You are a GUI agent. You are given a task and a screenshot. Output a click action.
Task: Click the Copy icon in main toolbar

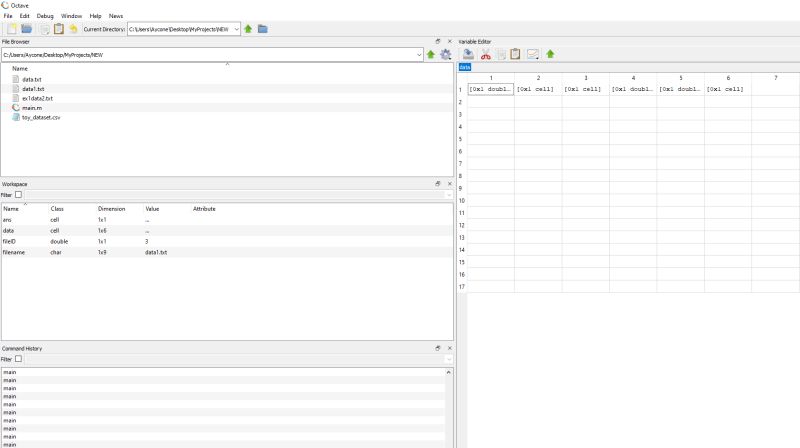pyautogui.click(x=45, y=29)
